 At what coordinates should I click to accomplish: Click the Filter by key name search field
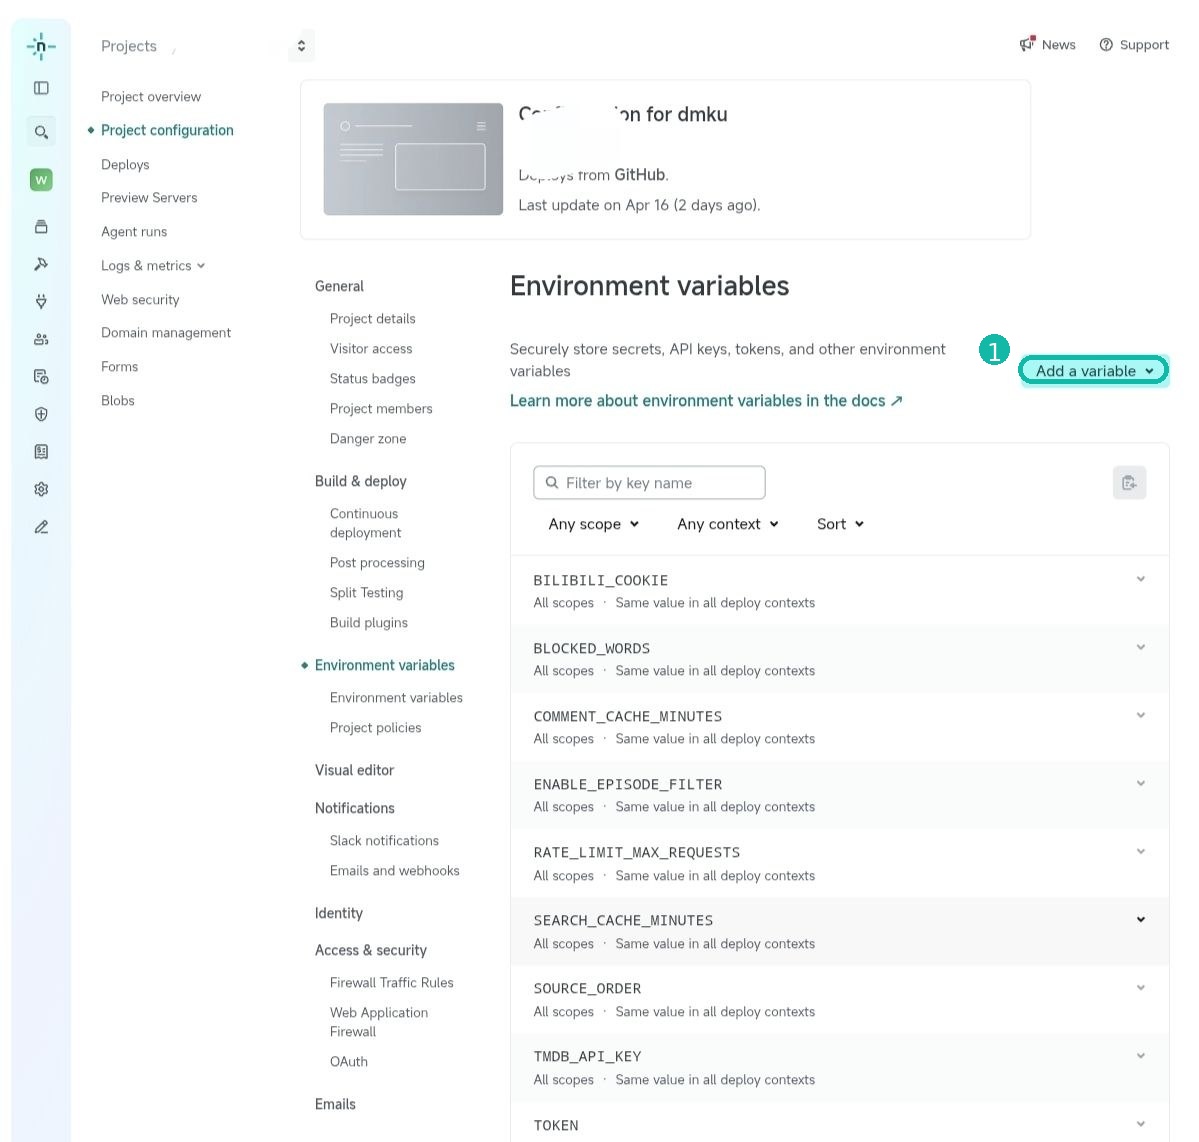pos(648,482)
